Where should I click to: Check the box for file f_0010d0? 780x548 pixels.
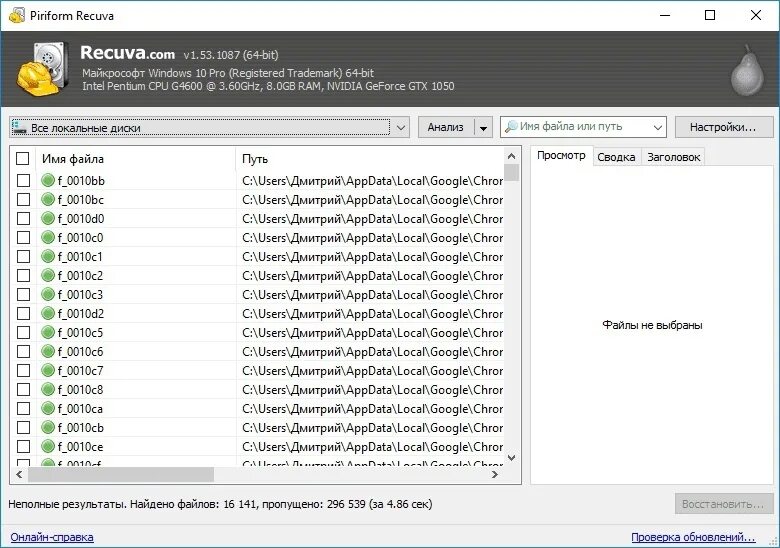pyautogui.click(x=23, y=218)
